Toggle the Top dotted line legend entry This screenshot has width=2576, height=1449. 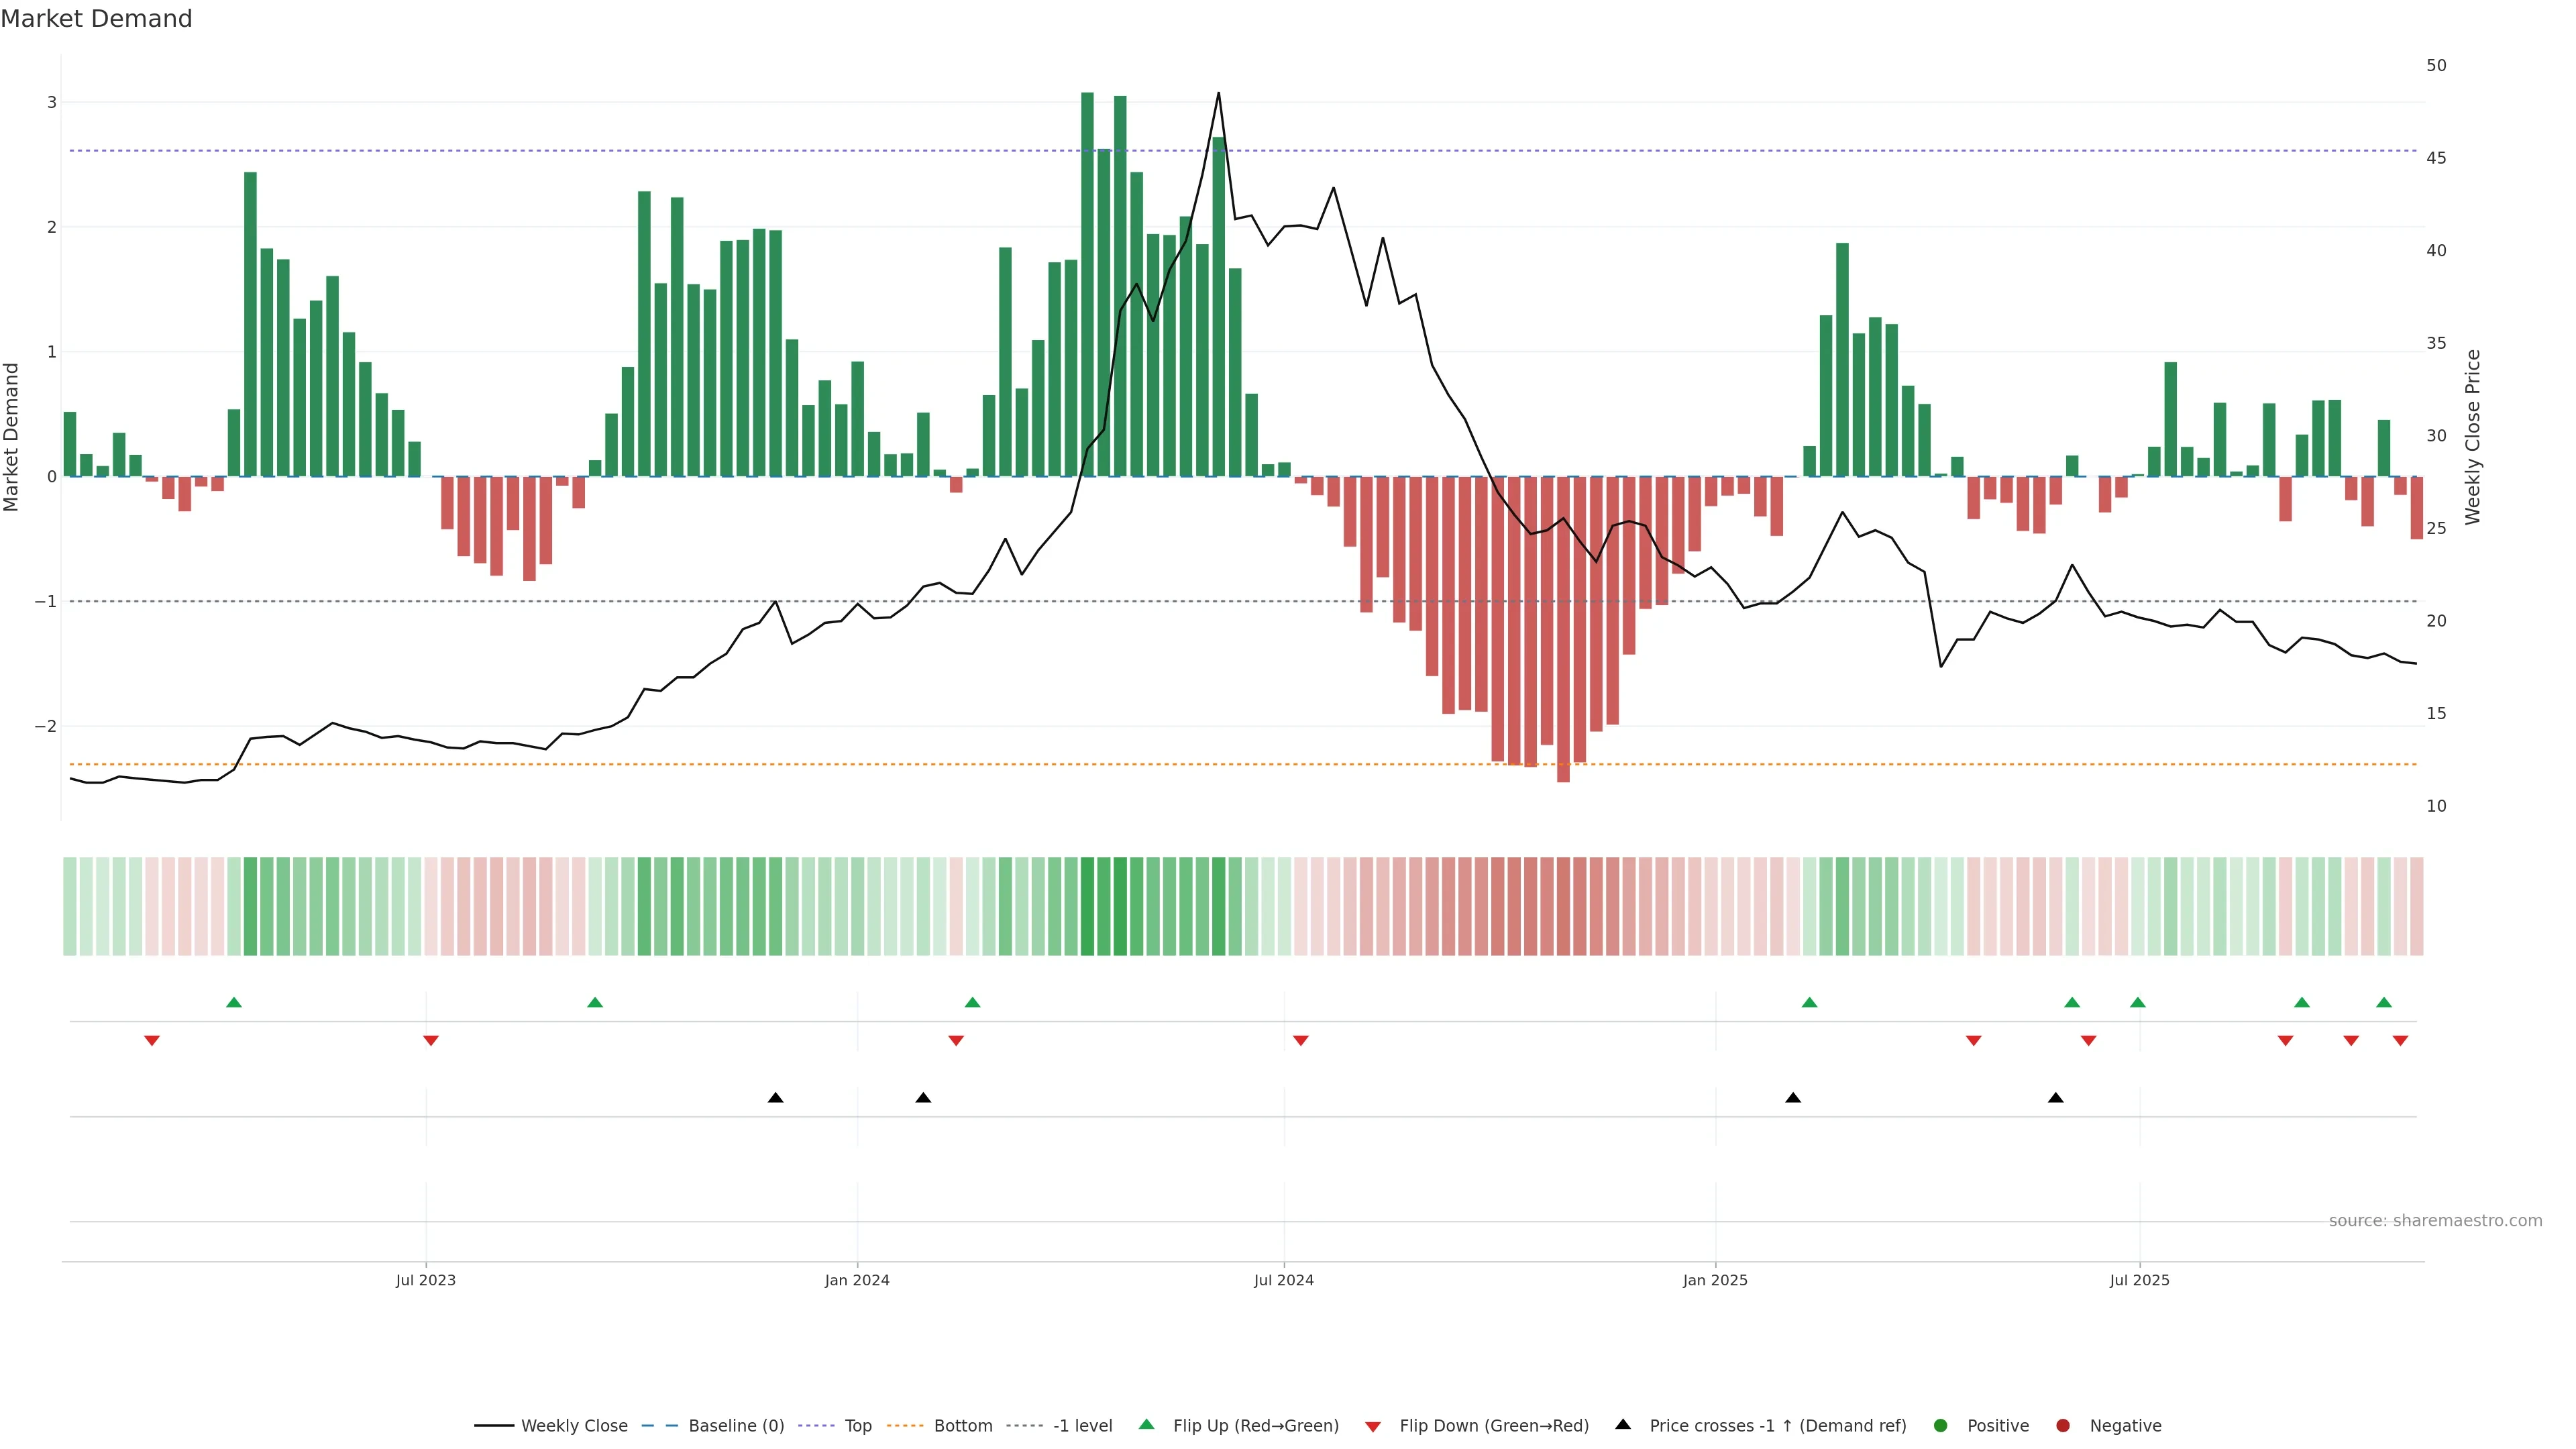[x=857, y=1425]
